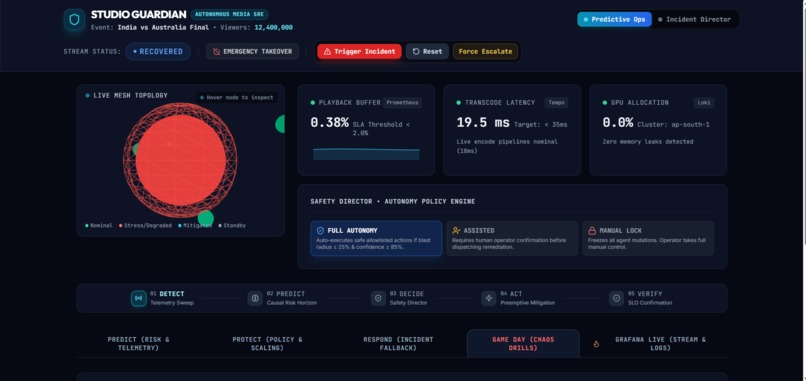The width and height of the screenshot is (806, 381).
Task: Click the 19.5 ms transcode latency value
Action: pos(483,123)
